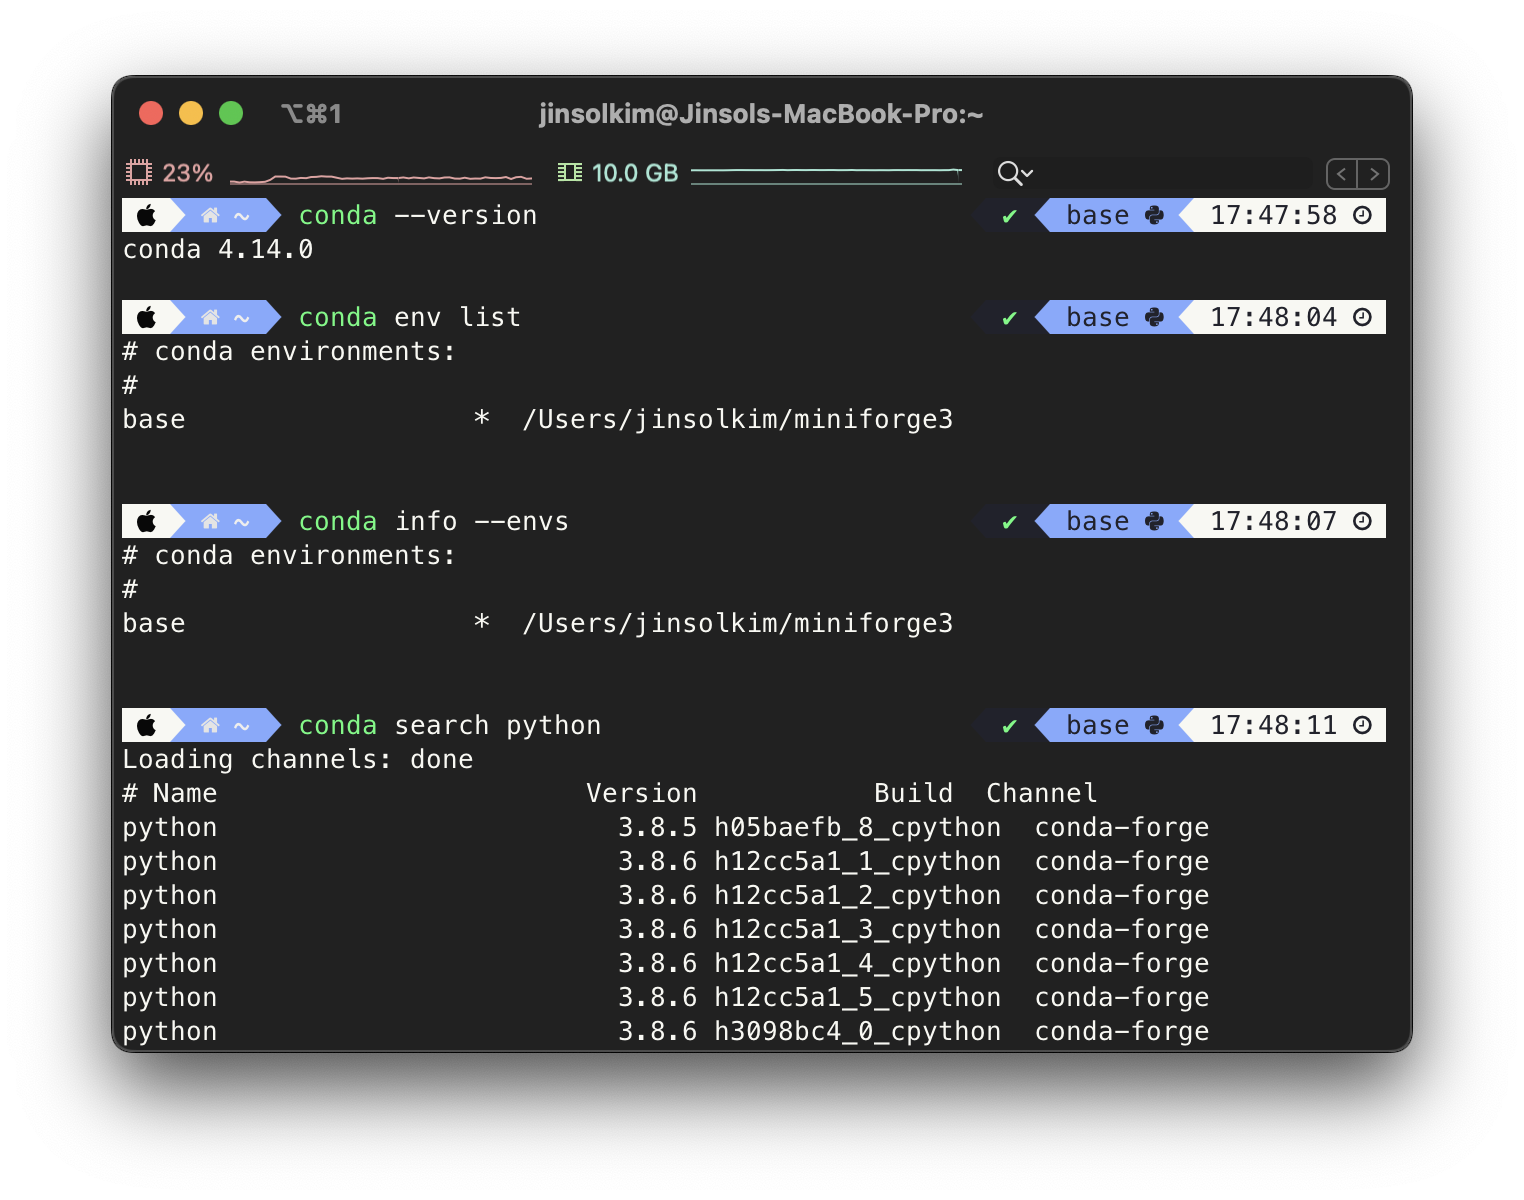This screenshot has width=1524, height=1200.
Task: Click the home icon beside conda search python
Action: click(210, 725)
